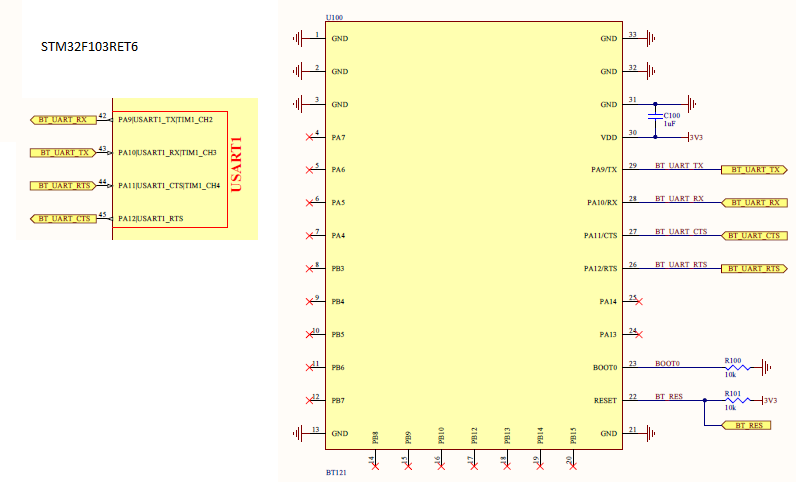Click the red USART1 label
The width and height of the screenshot is (796, 482).
pyautogui.click(x=236, y=165)
